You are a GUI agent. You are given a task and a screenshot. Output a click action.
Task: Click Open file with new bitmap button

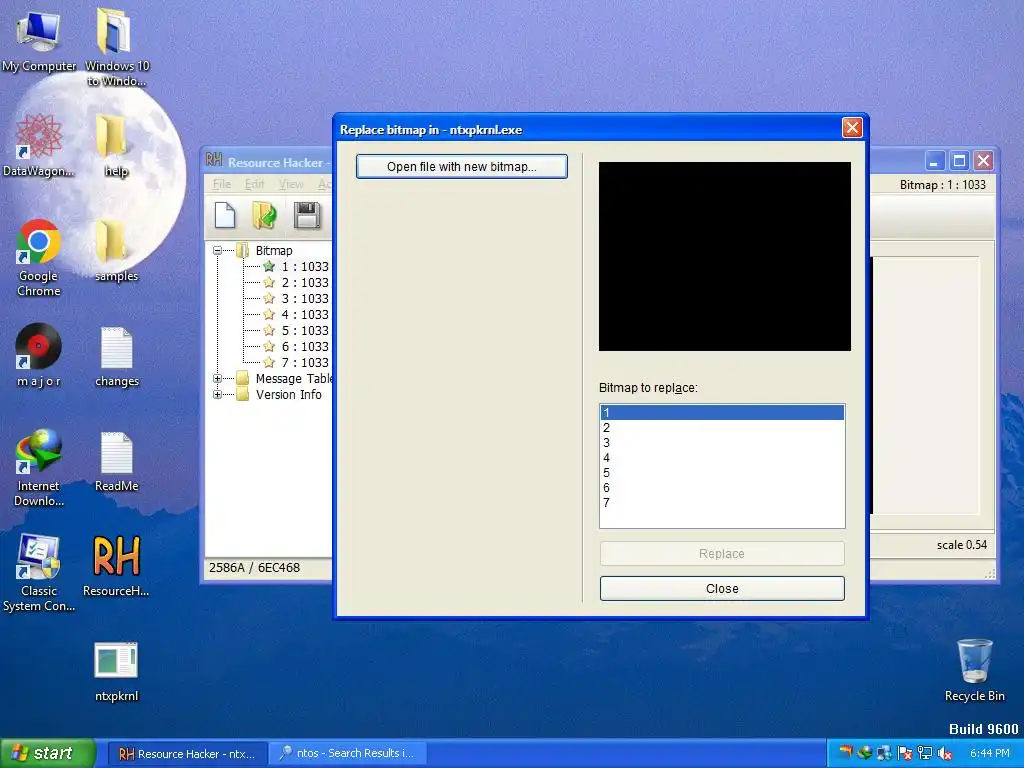[x=462, y=167]
